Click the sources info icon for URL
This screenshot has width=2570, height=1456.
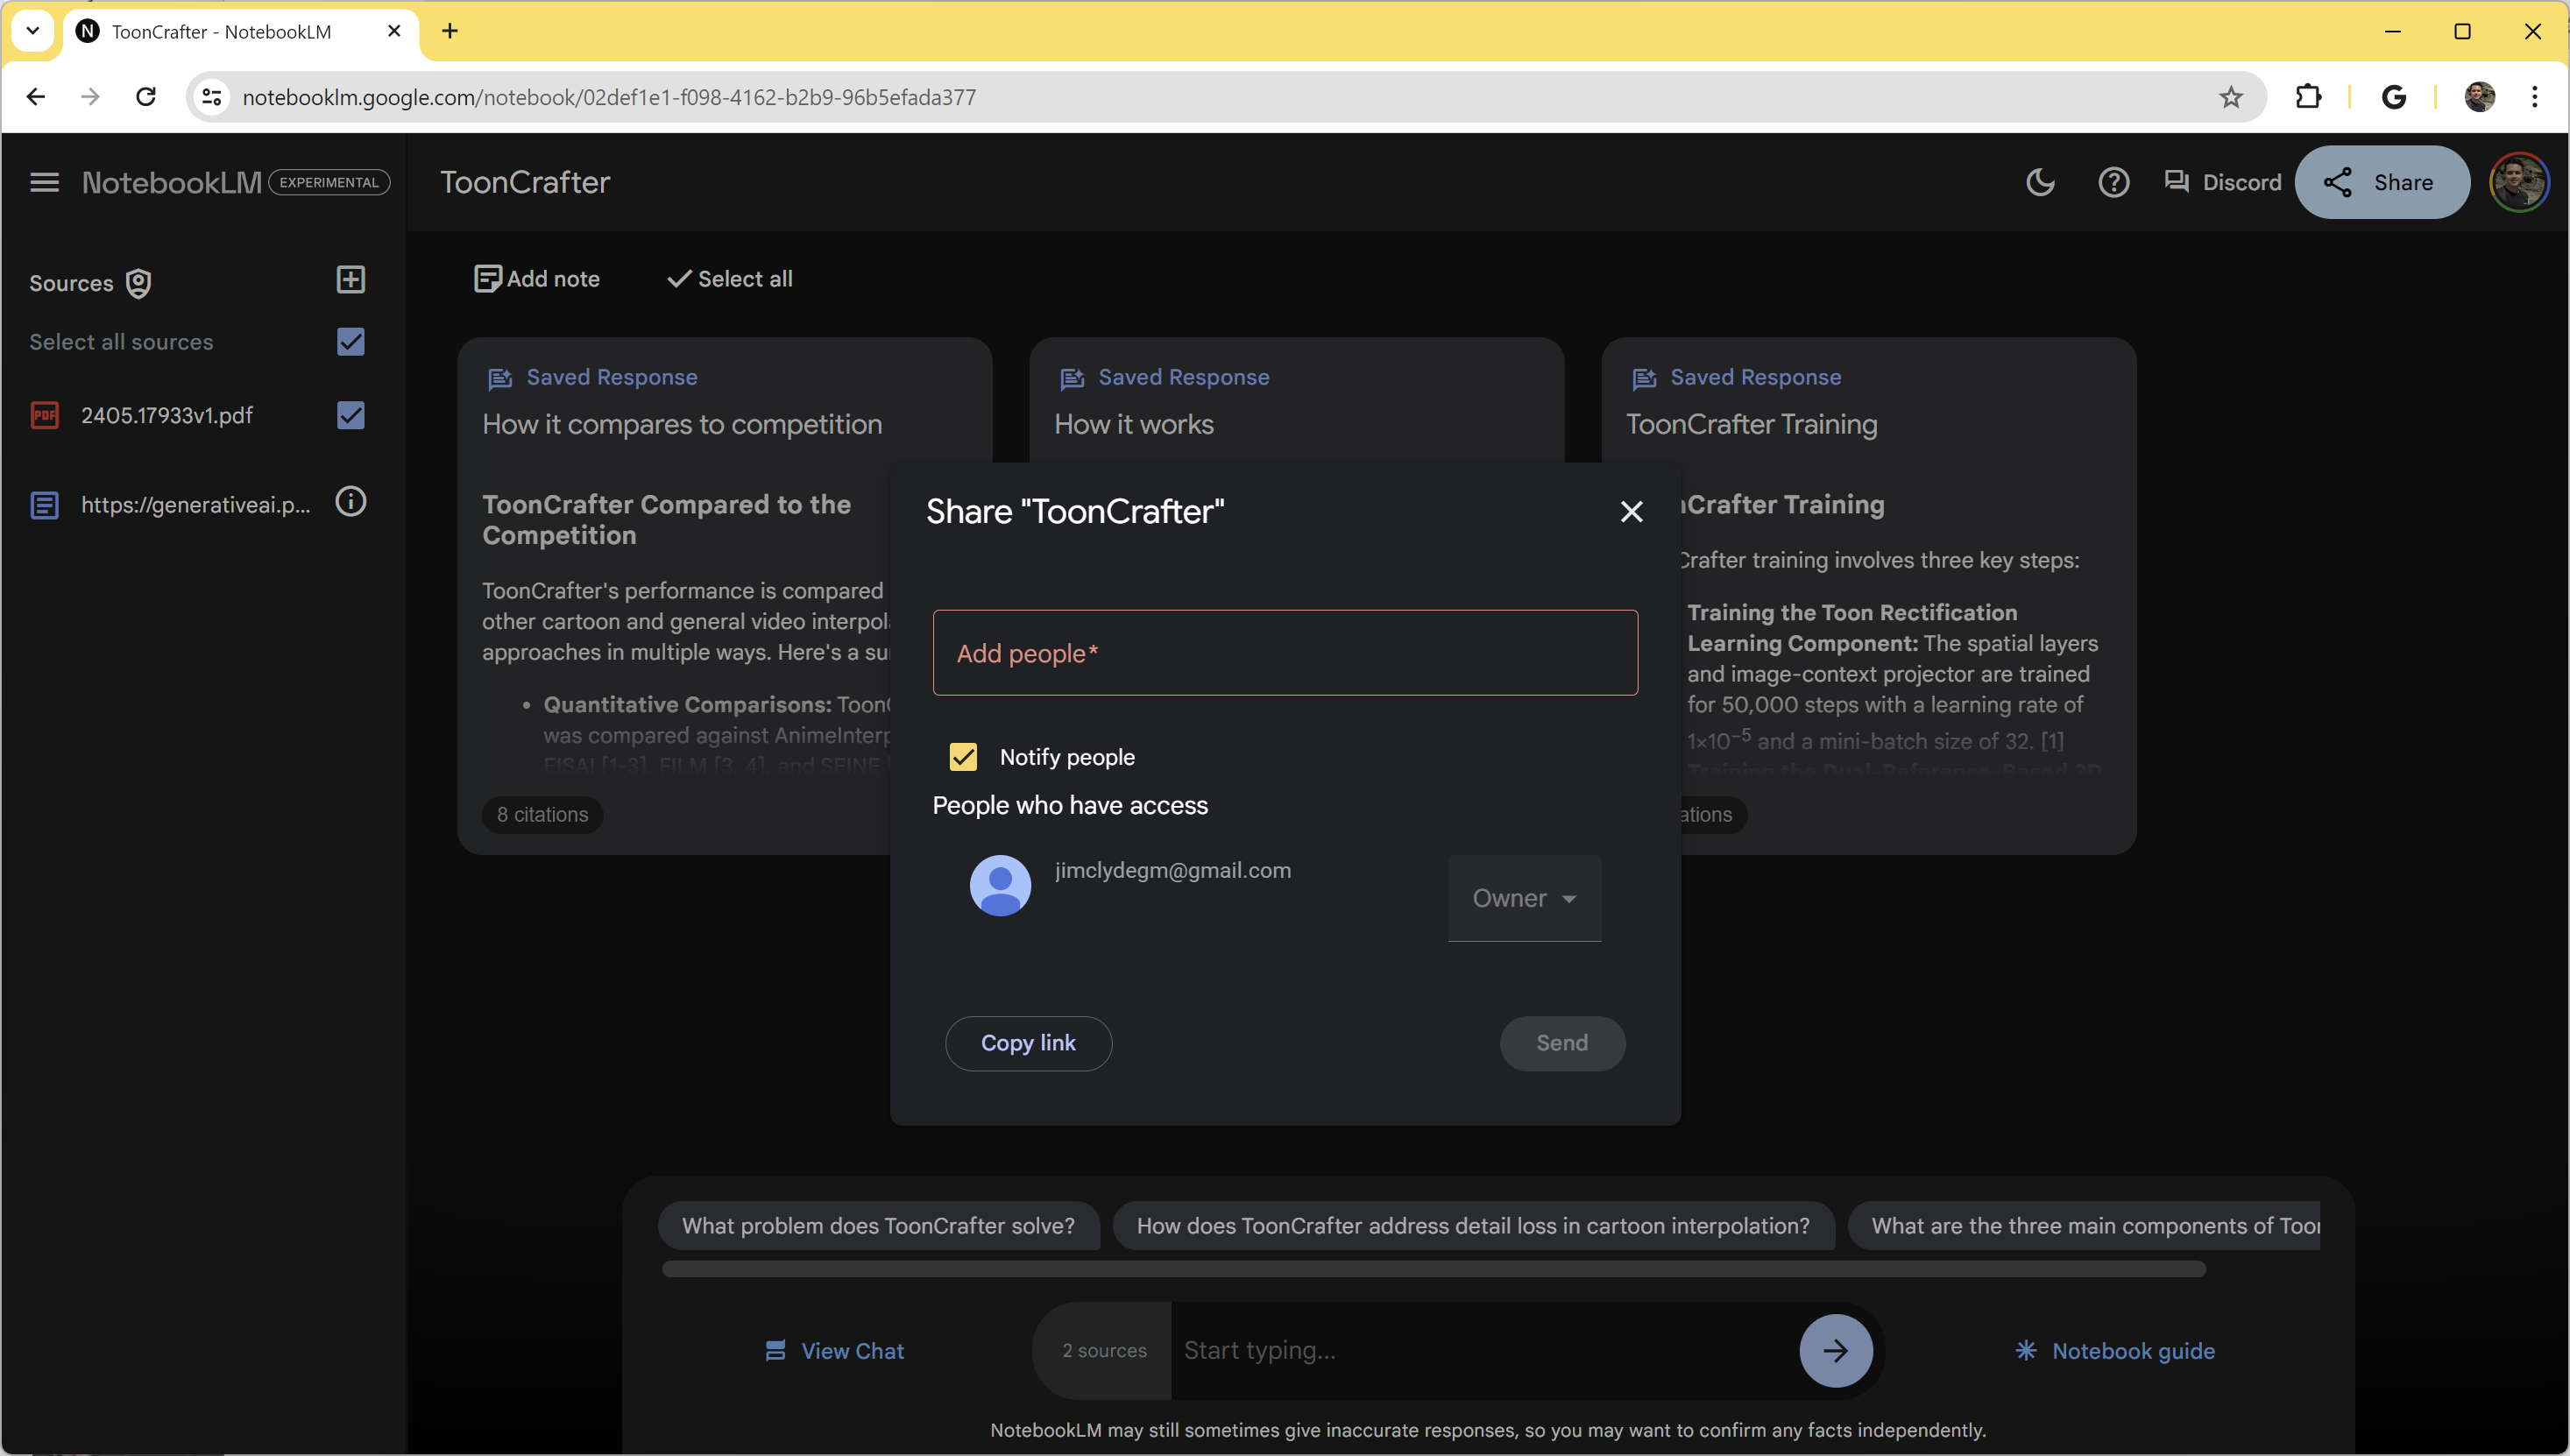tap(351, 503)
